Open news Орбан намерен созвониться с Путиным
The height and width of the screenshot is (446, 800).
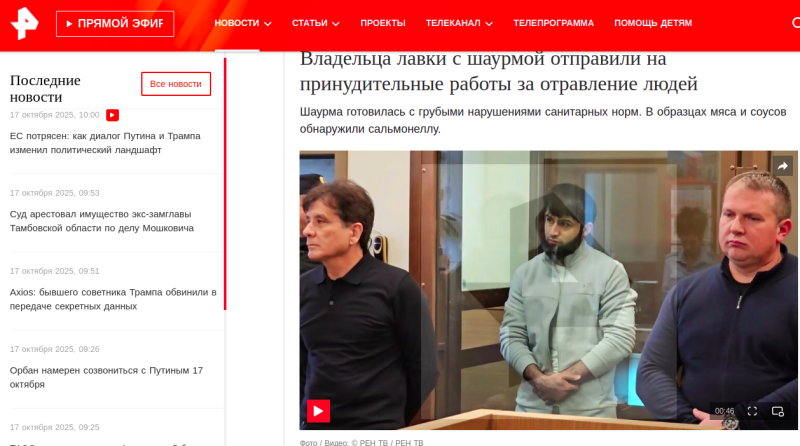tap(106, 377)
